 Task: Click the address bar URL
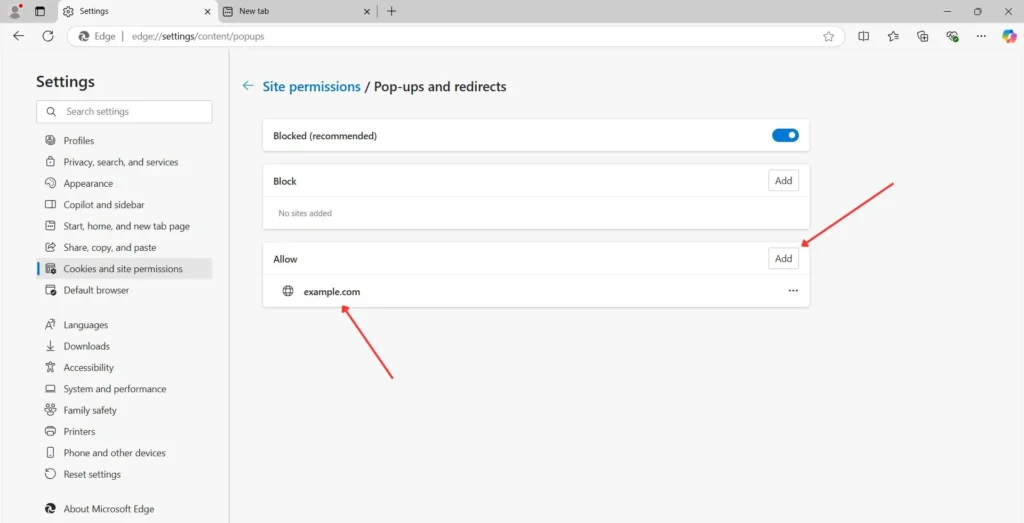coord(198,37)
